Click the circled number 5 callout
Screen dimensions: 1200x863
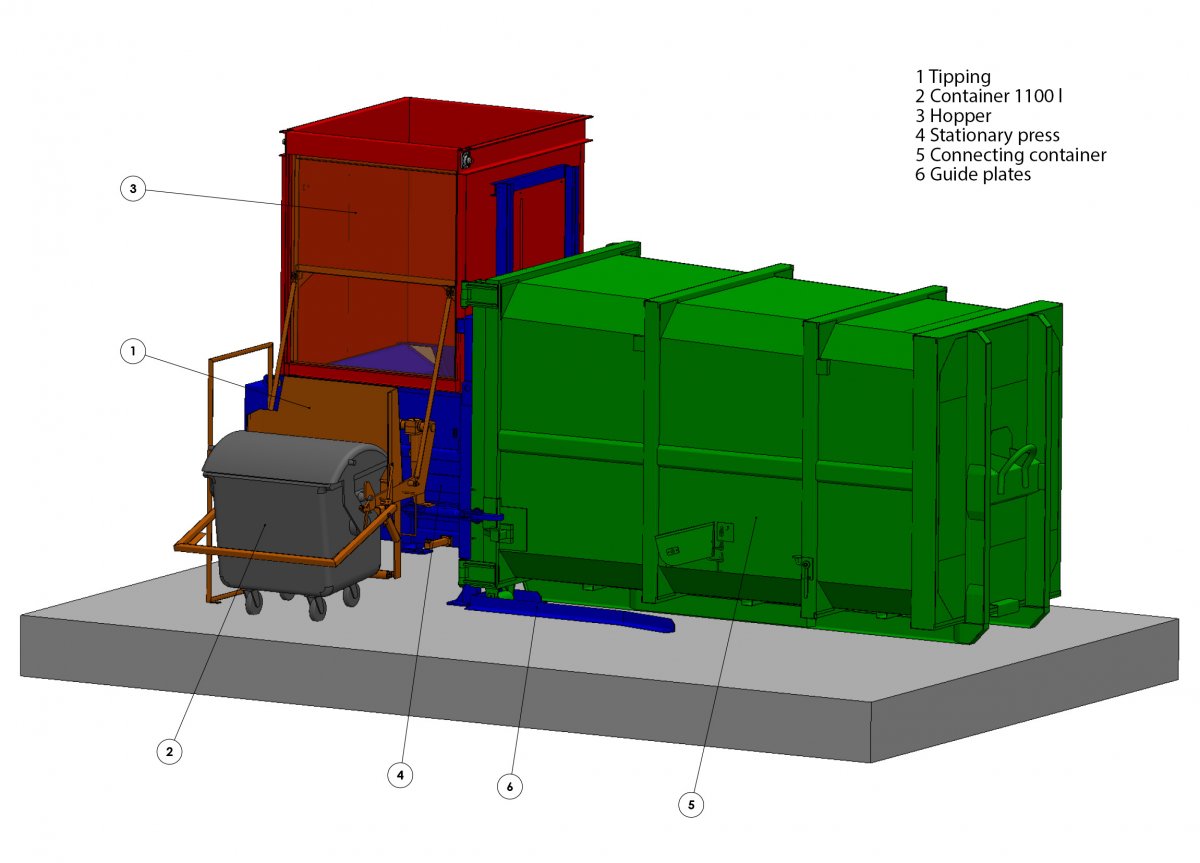[690, 803]
